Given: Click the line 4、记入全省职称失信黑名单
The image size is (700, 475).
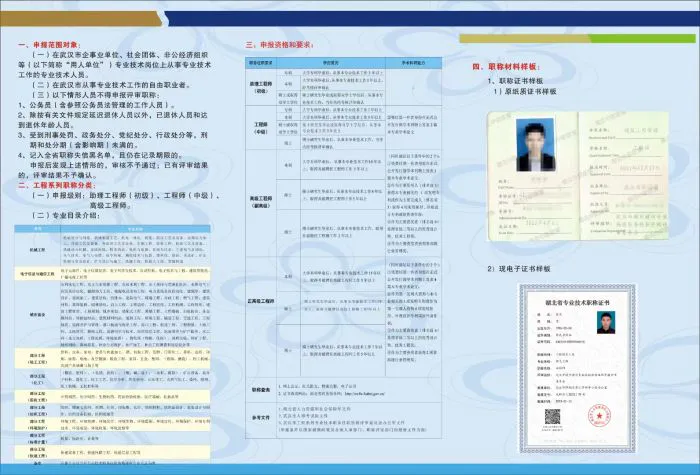Looking at the screenshot, I should (100, 155).
